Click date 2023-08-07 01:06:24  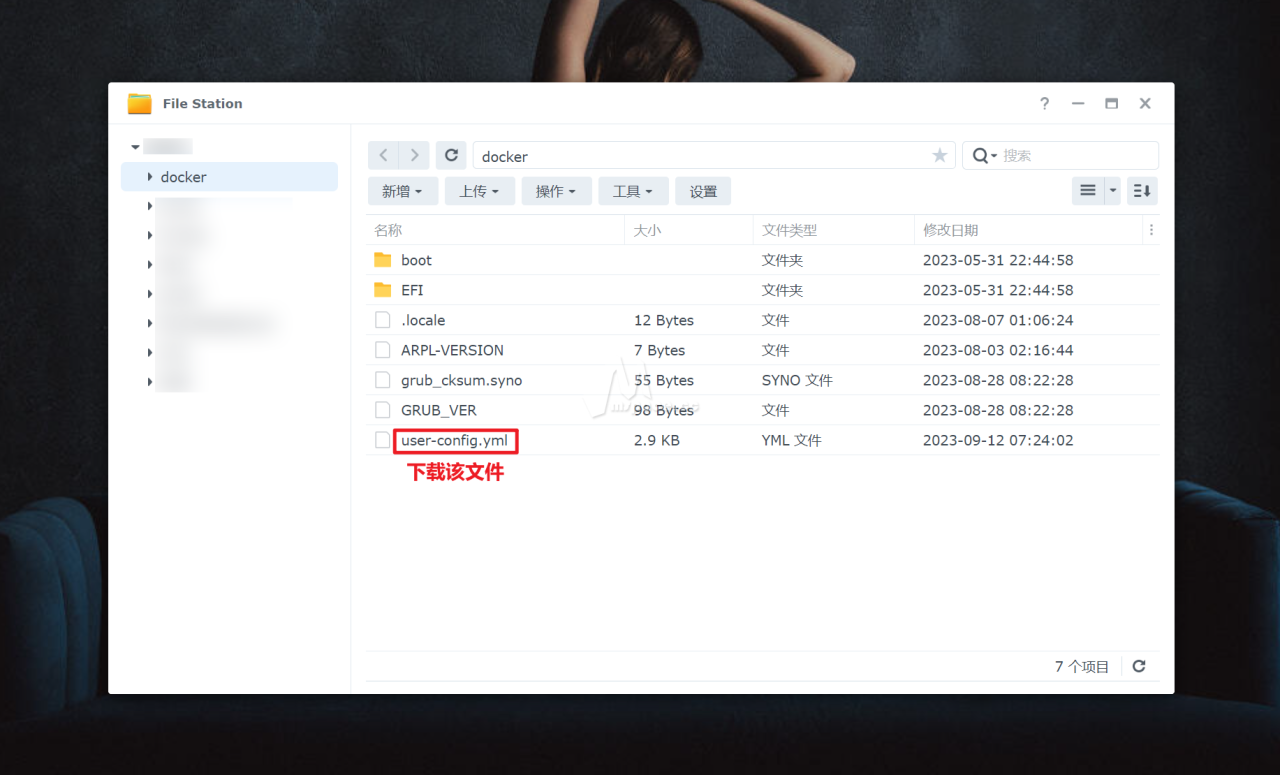coord(997,320)
